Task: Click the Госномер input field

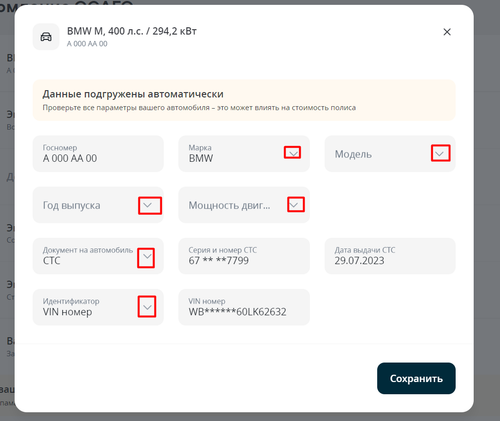Action: [x=98, y=154]
